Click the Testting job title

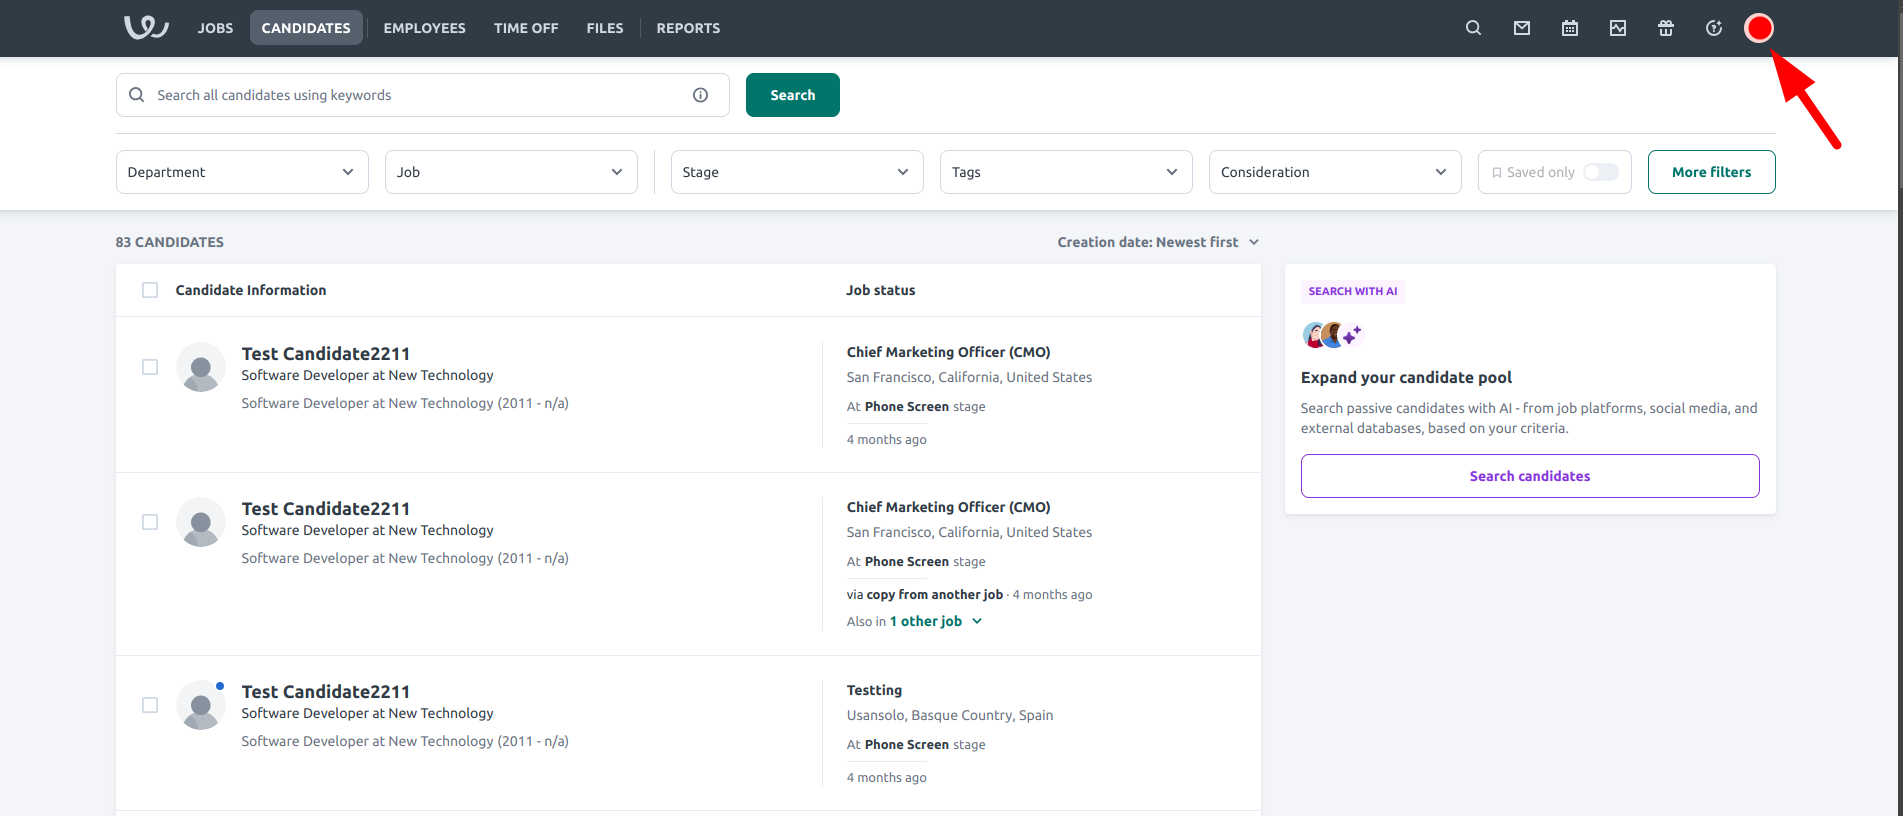tap(874, 690)
